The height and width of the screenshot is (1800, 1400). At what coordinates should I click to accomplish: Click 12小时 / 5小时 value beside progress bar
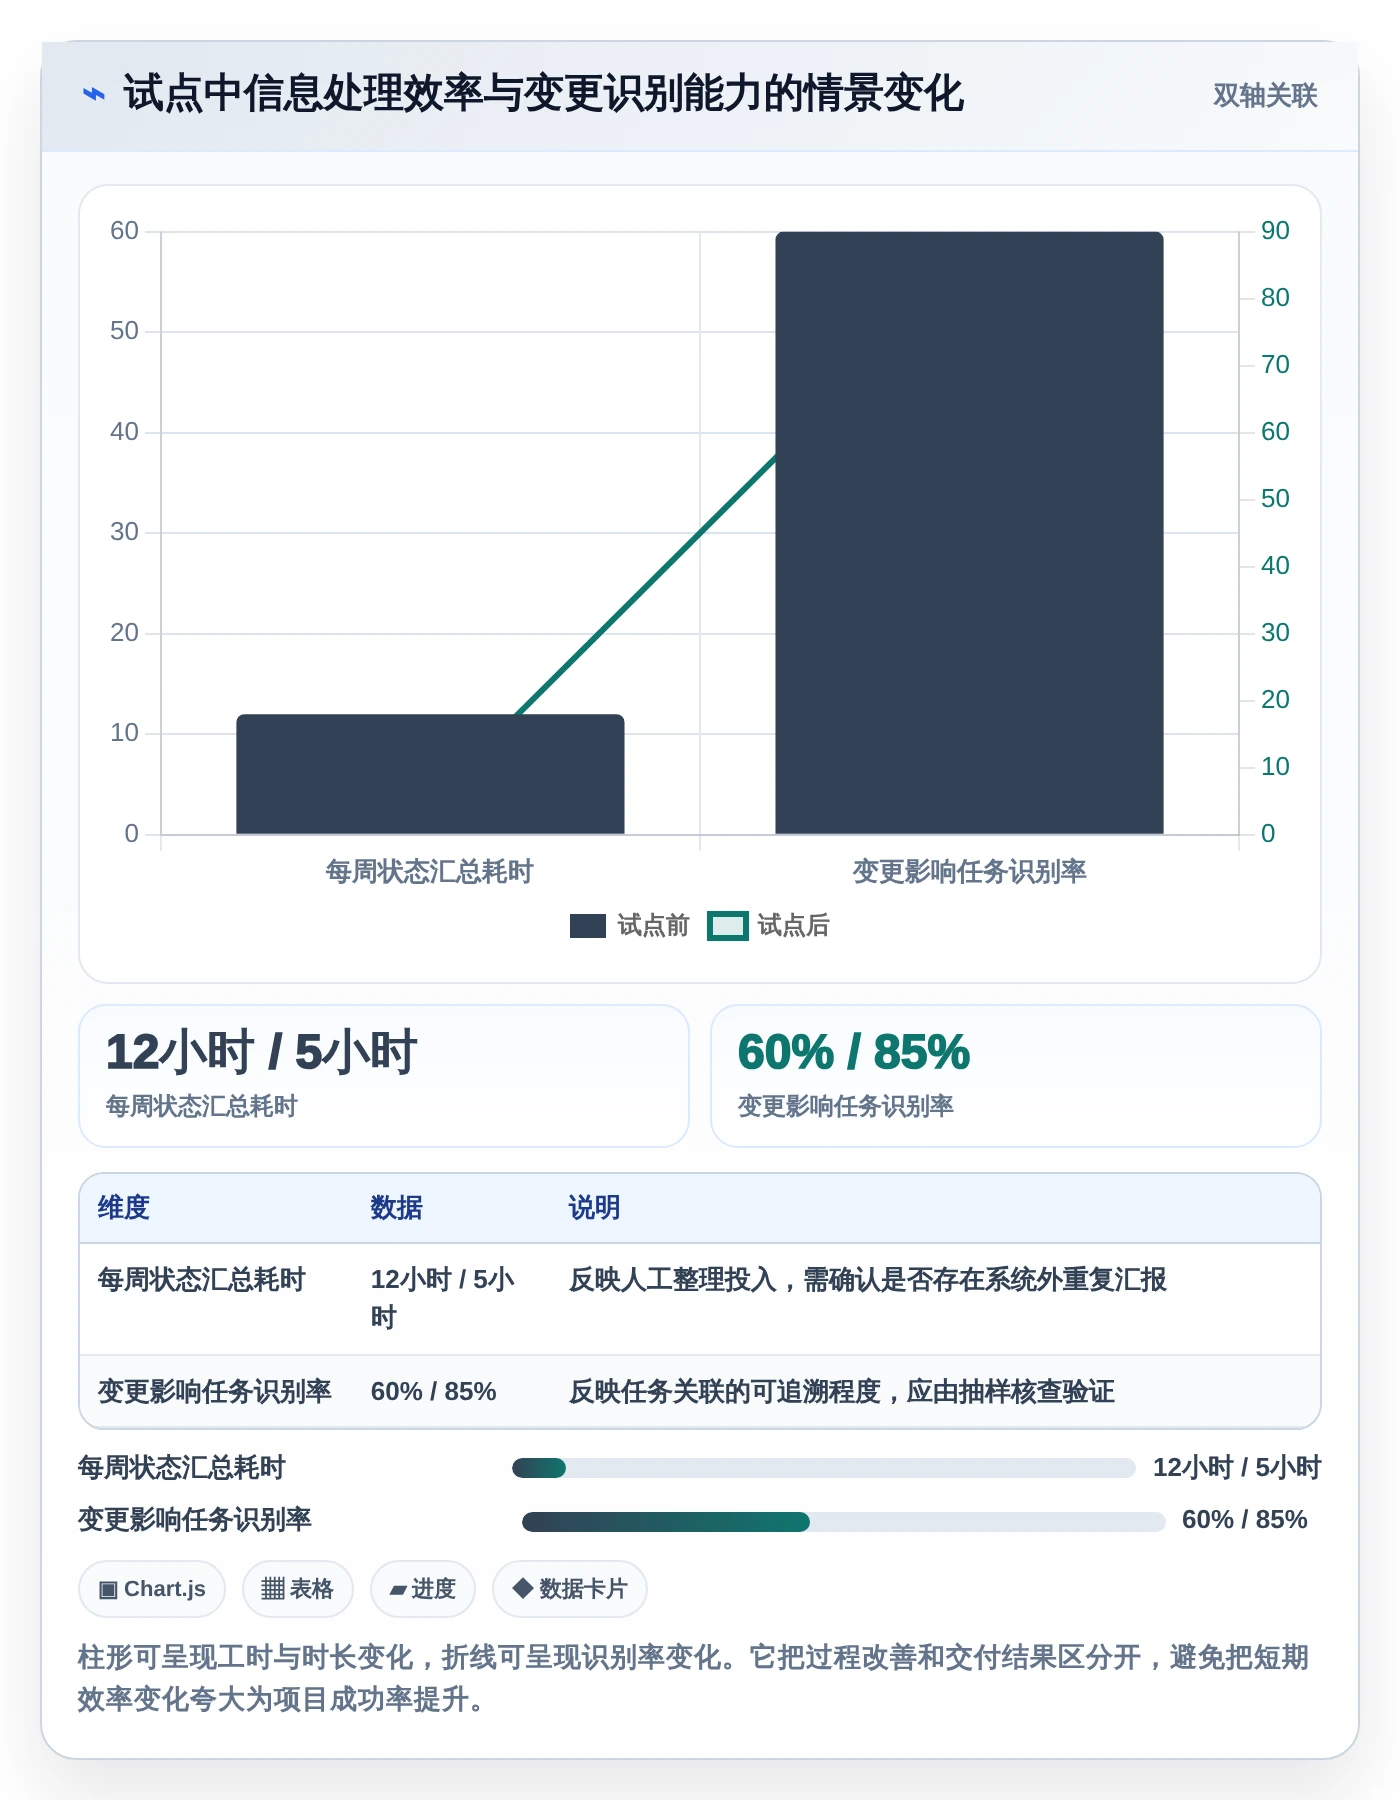click(1238, 1468)
